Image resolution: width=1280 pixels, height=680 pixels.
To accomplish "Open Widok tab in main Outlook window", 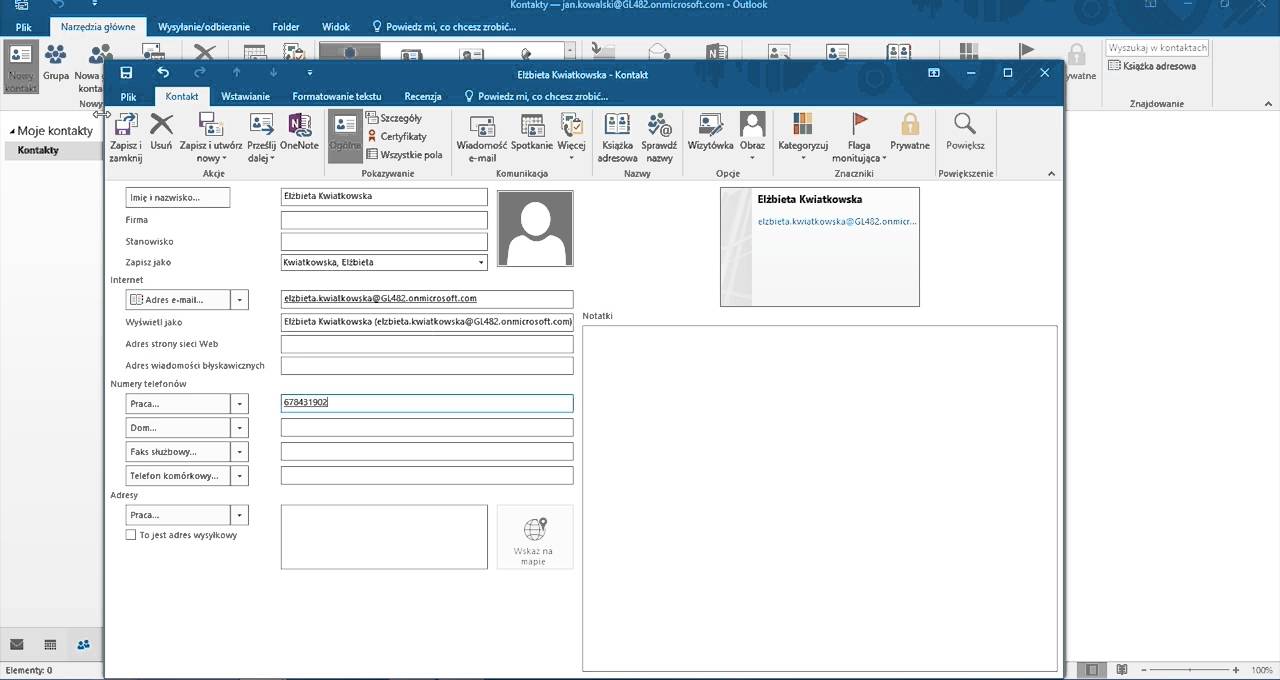I will pos(336,27).
